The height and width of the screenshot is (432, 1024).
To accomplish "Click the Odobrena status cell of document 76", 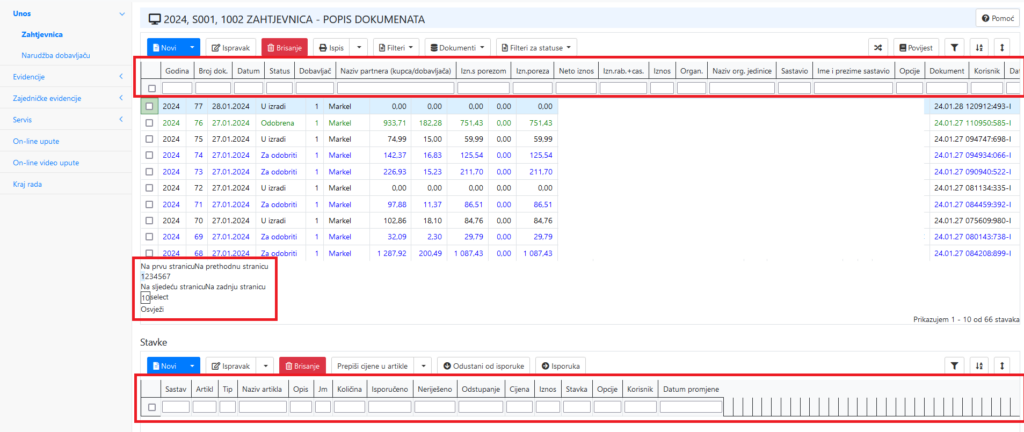I will [277, 123].
